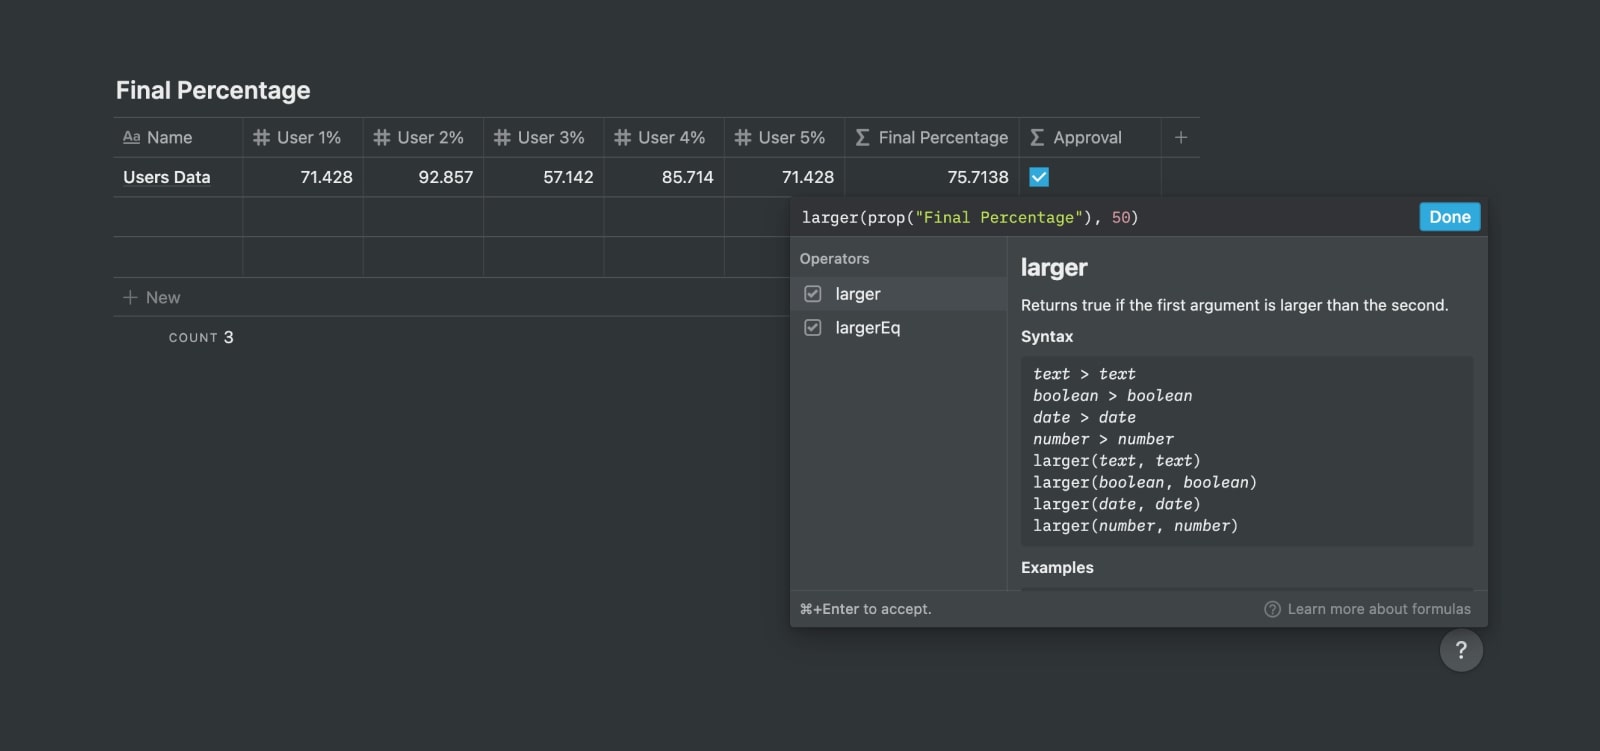Click the 'number > number' syntax line

[1104, 439]
